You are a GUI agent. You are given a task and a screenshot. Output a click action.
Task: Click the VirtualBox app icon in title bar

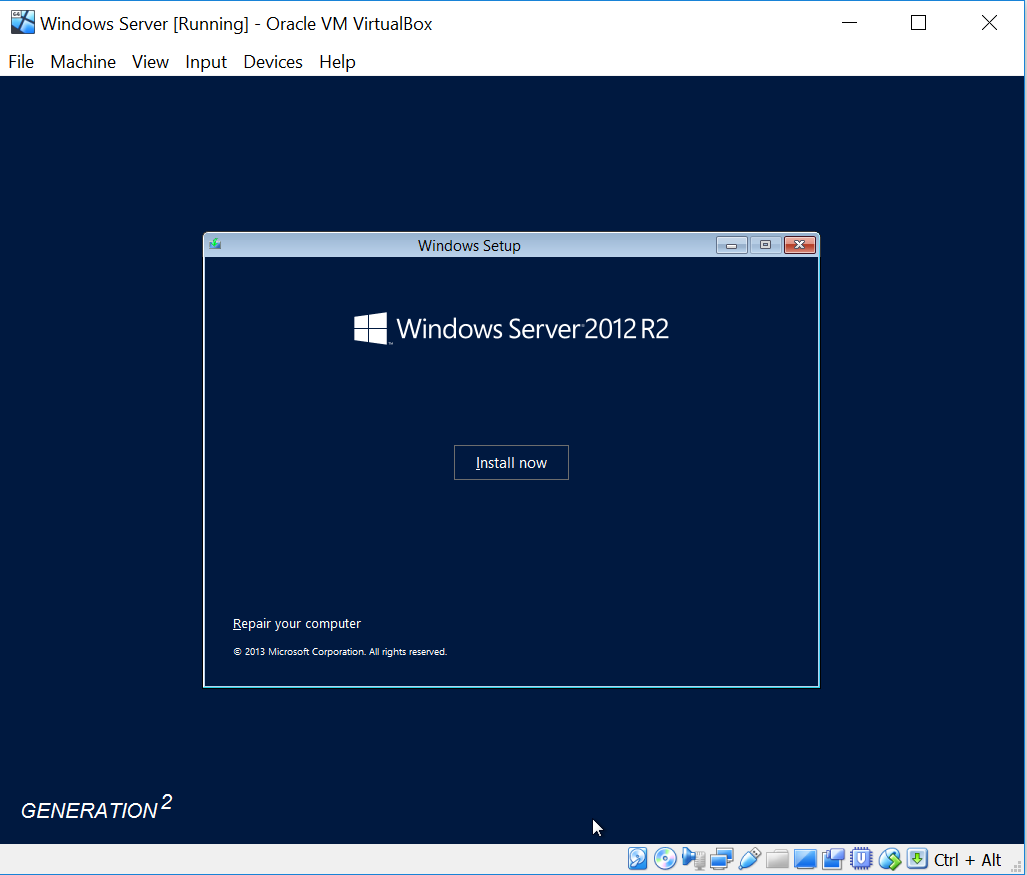(x=22, y=22)
